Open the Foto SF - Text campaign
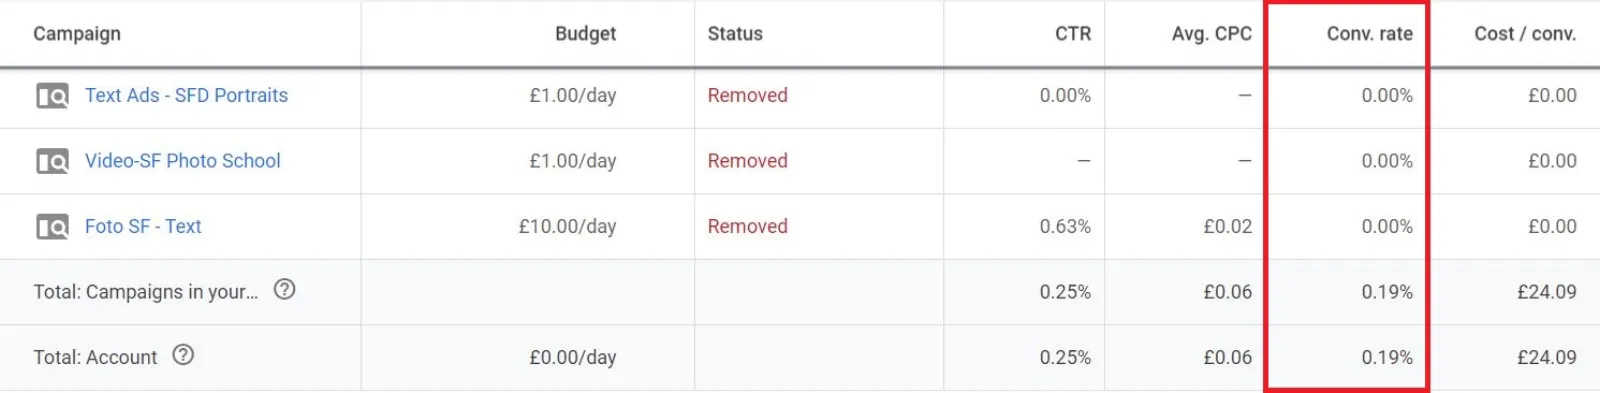This screenshot has width=1600, height=393. point(143,226)
